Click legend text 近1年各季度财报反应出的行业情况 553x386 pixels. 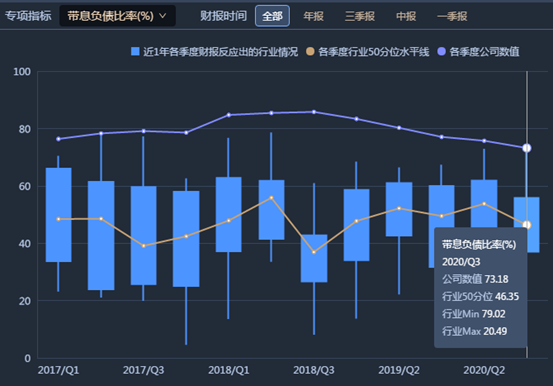220,52
